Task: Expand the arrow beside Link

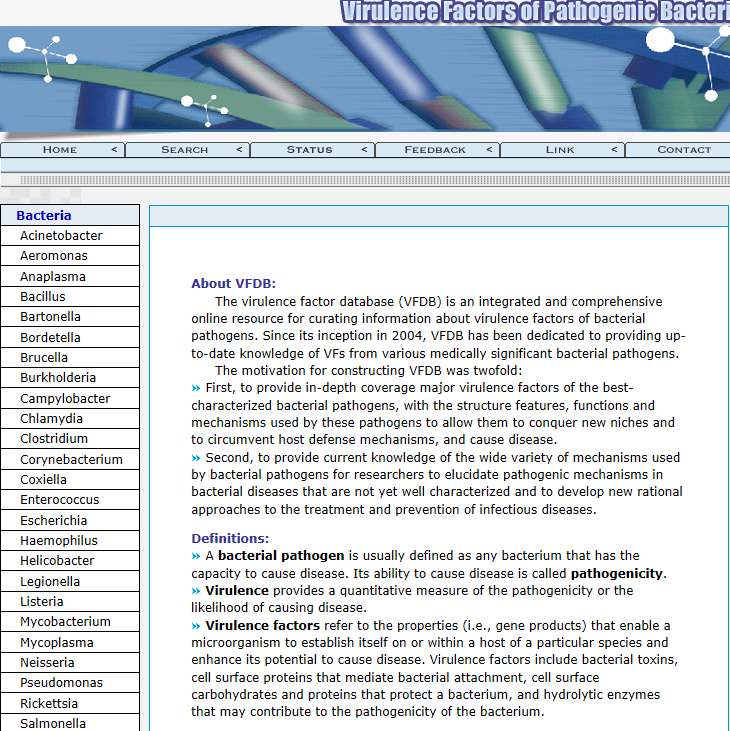Action: pyautogui.click(x=614, y=150)
